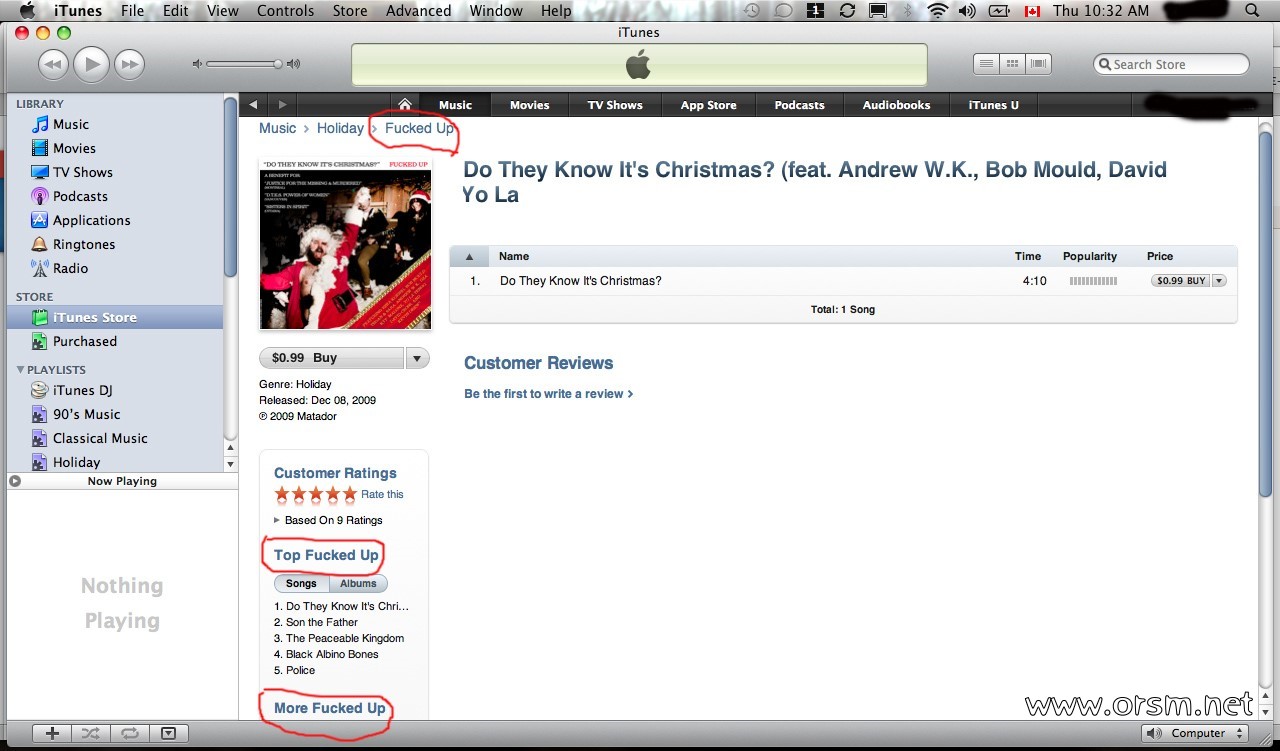Screen dimensions: 1280x751
Task: Collapse the PLAYLISTS section triangle
Action: point(20,370)
